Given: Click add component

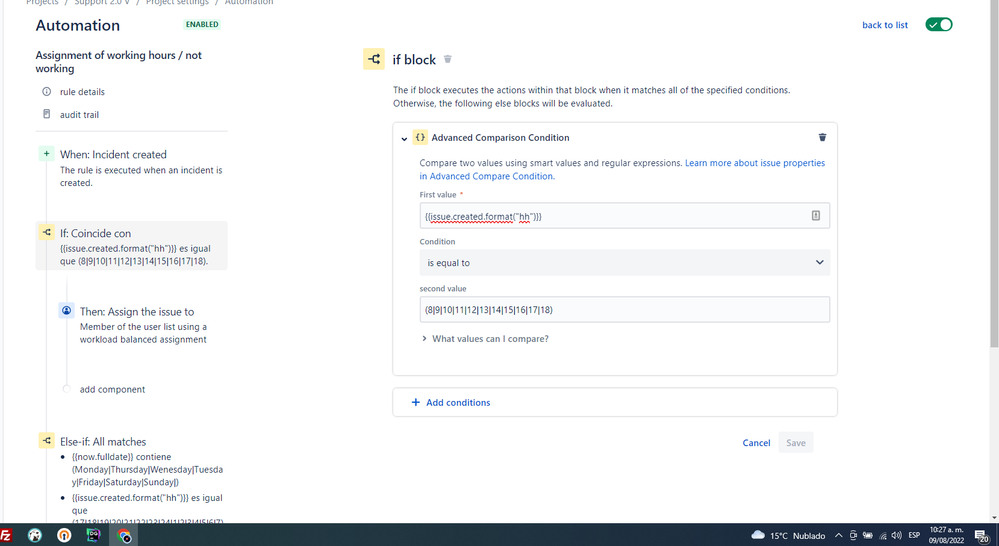Looking at the screenshot, I should (112, 389).
